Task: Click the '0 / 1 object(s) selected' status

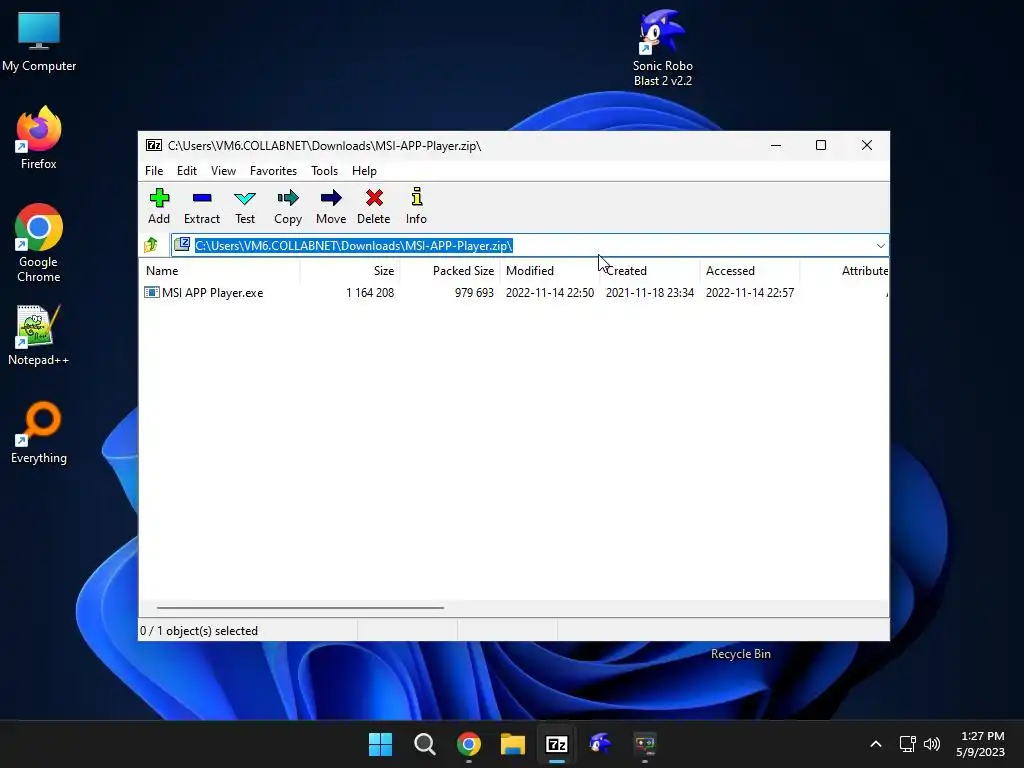Action: [x=199, y=631]
